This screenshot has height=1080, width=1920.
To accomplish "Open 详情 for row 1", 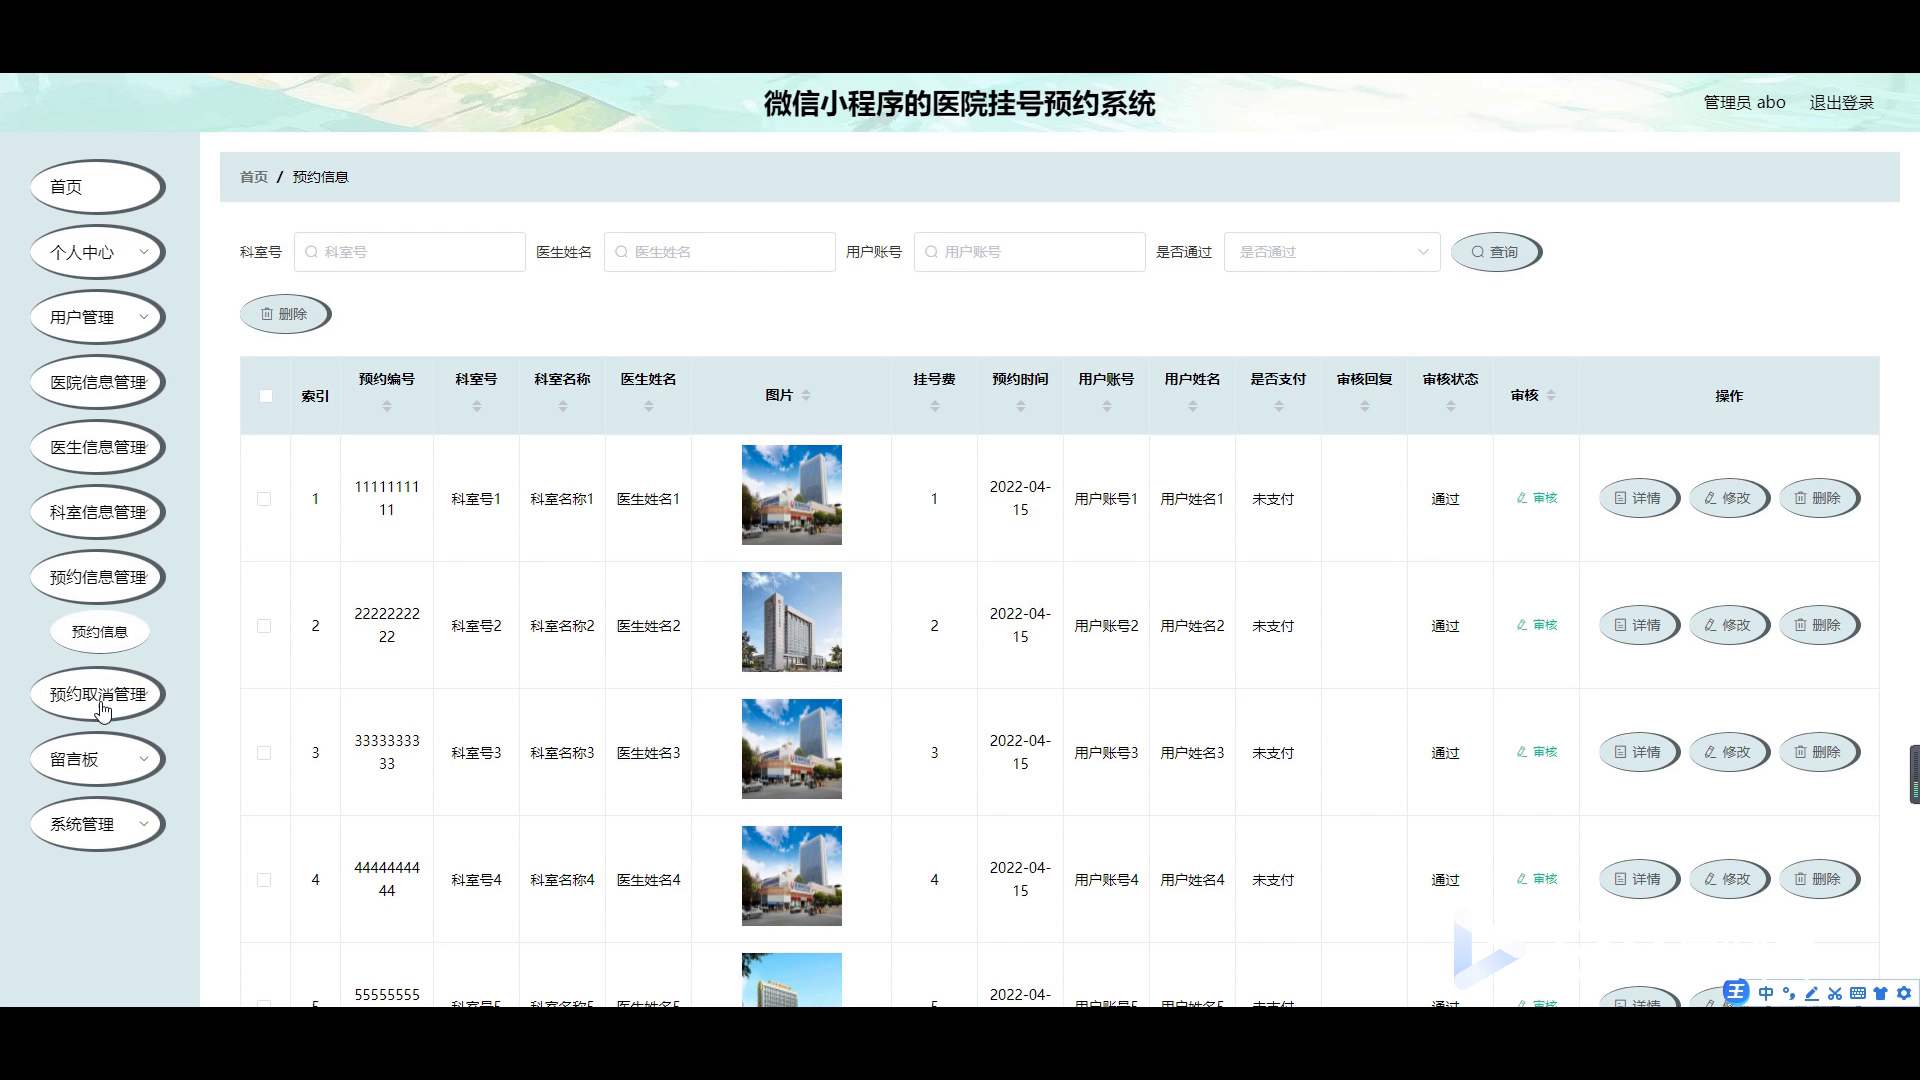I will pos(1639,498).
